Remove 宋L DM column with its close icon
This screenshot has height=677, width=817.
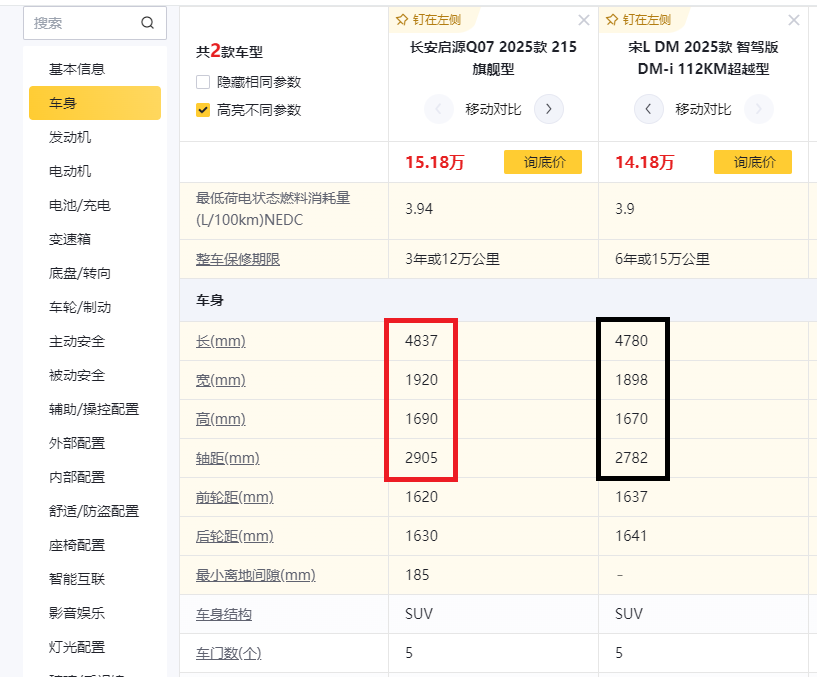794,20
